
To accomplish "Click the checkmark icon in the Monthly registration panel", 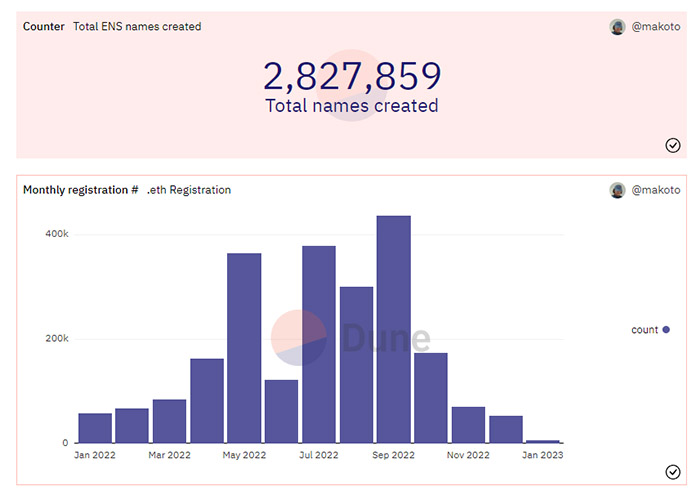I will (673, 472).
